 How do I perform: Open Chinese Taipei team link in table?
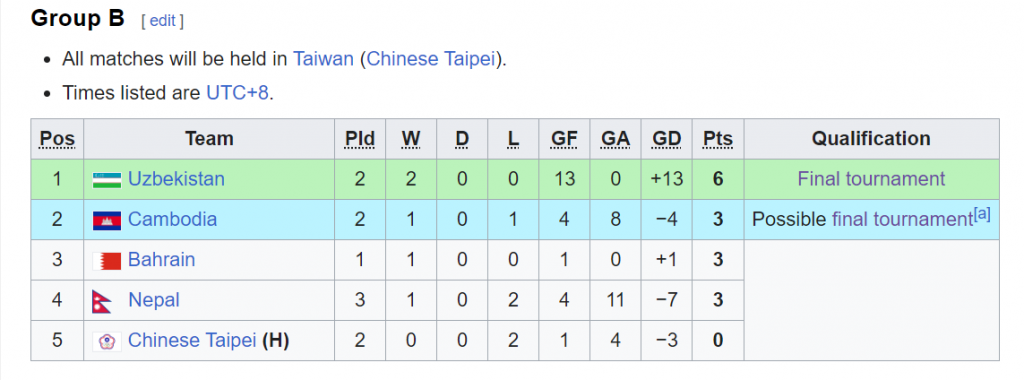coord(192,340)
